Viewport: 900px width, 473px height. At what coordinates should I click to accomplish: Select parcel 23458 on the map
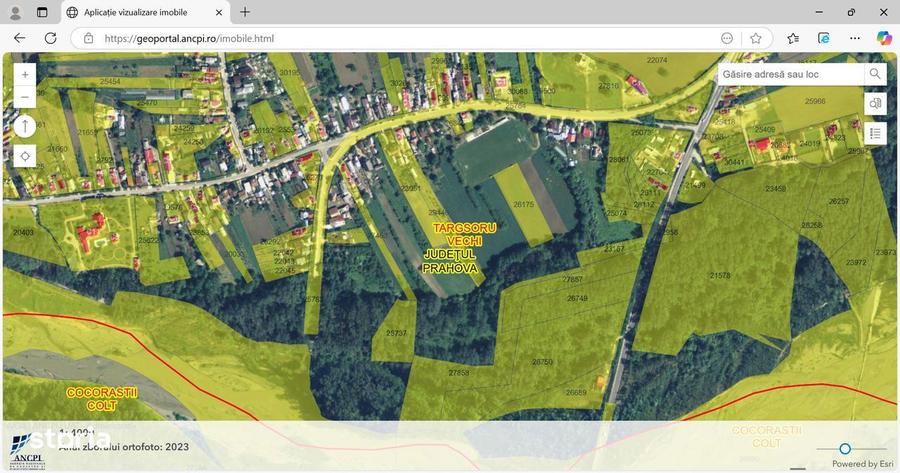(775, 188)
